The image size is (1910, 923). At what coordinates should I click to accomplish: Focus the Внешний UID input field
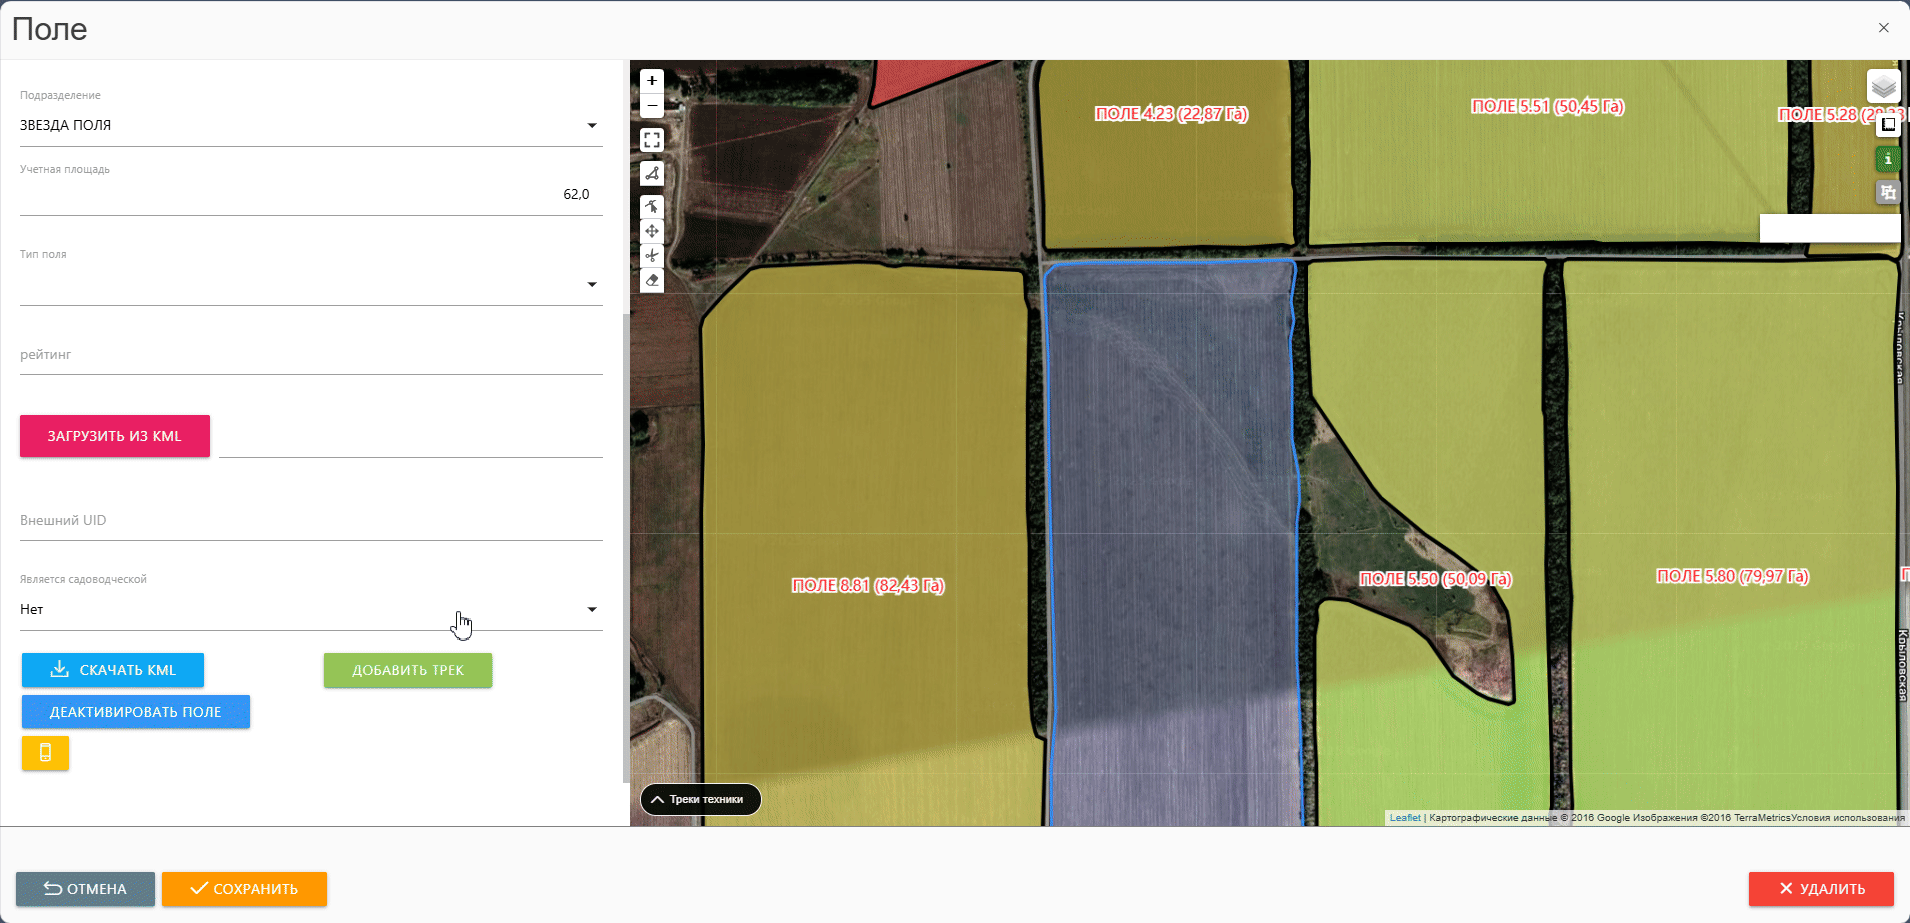[310, 521]
